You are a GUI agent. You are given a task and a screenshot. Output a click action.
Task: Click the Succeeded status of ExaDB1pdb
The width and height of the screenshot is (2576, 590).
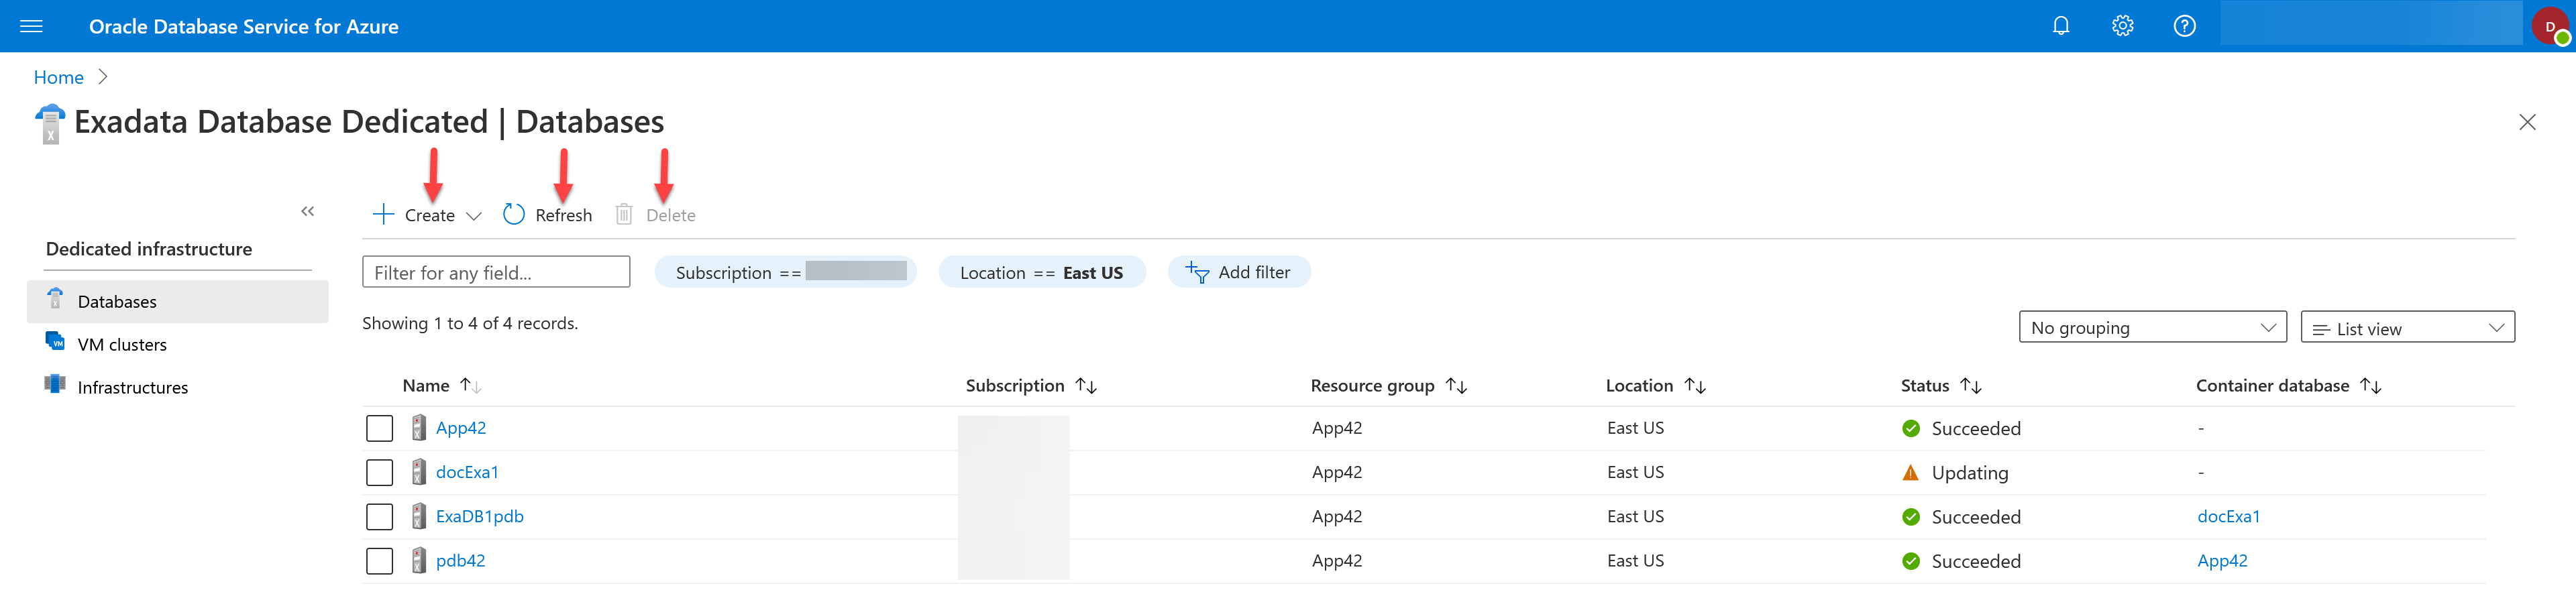pyautogui.click(x=1976, y=517)
